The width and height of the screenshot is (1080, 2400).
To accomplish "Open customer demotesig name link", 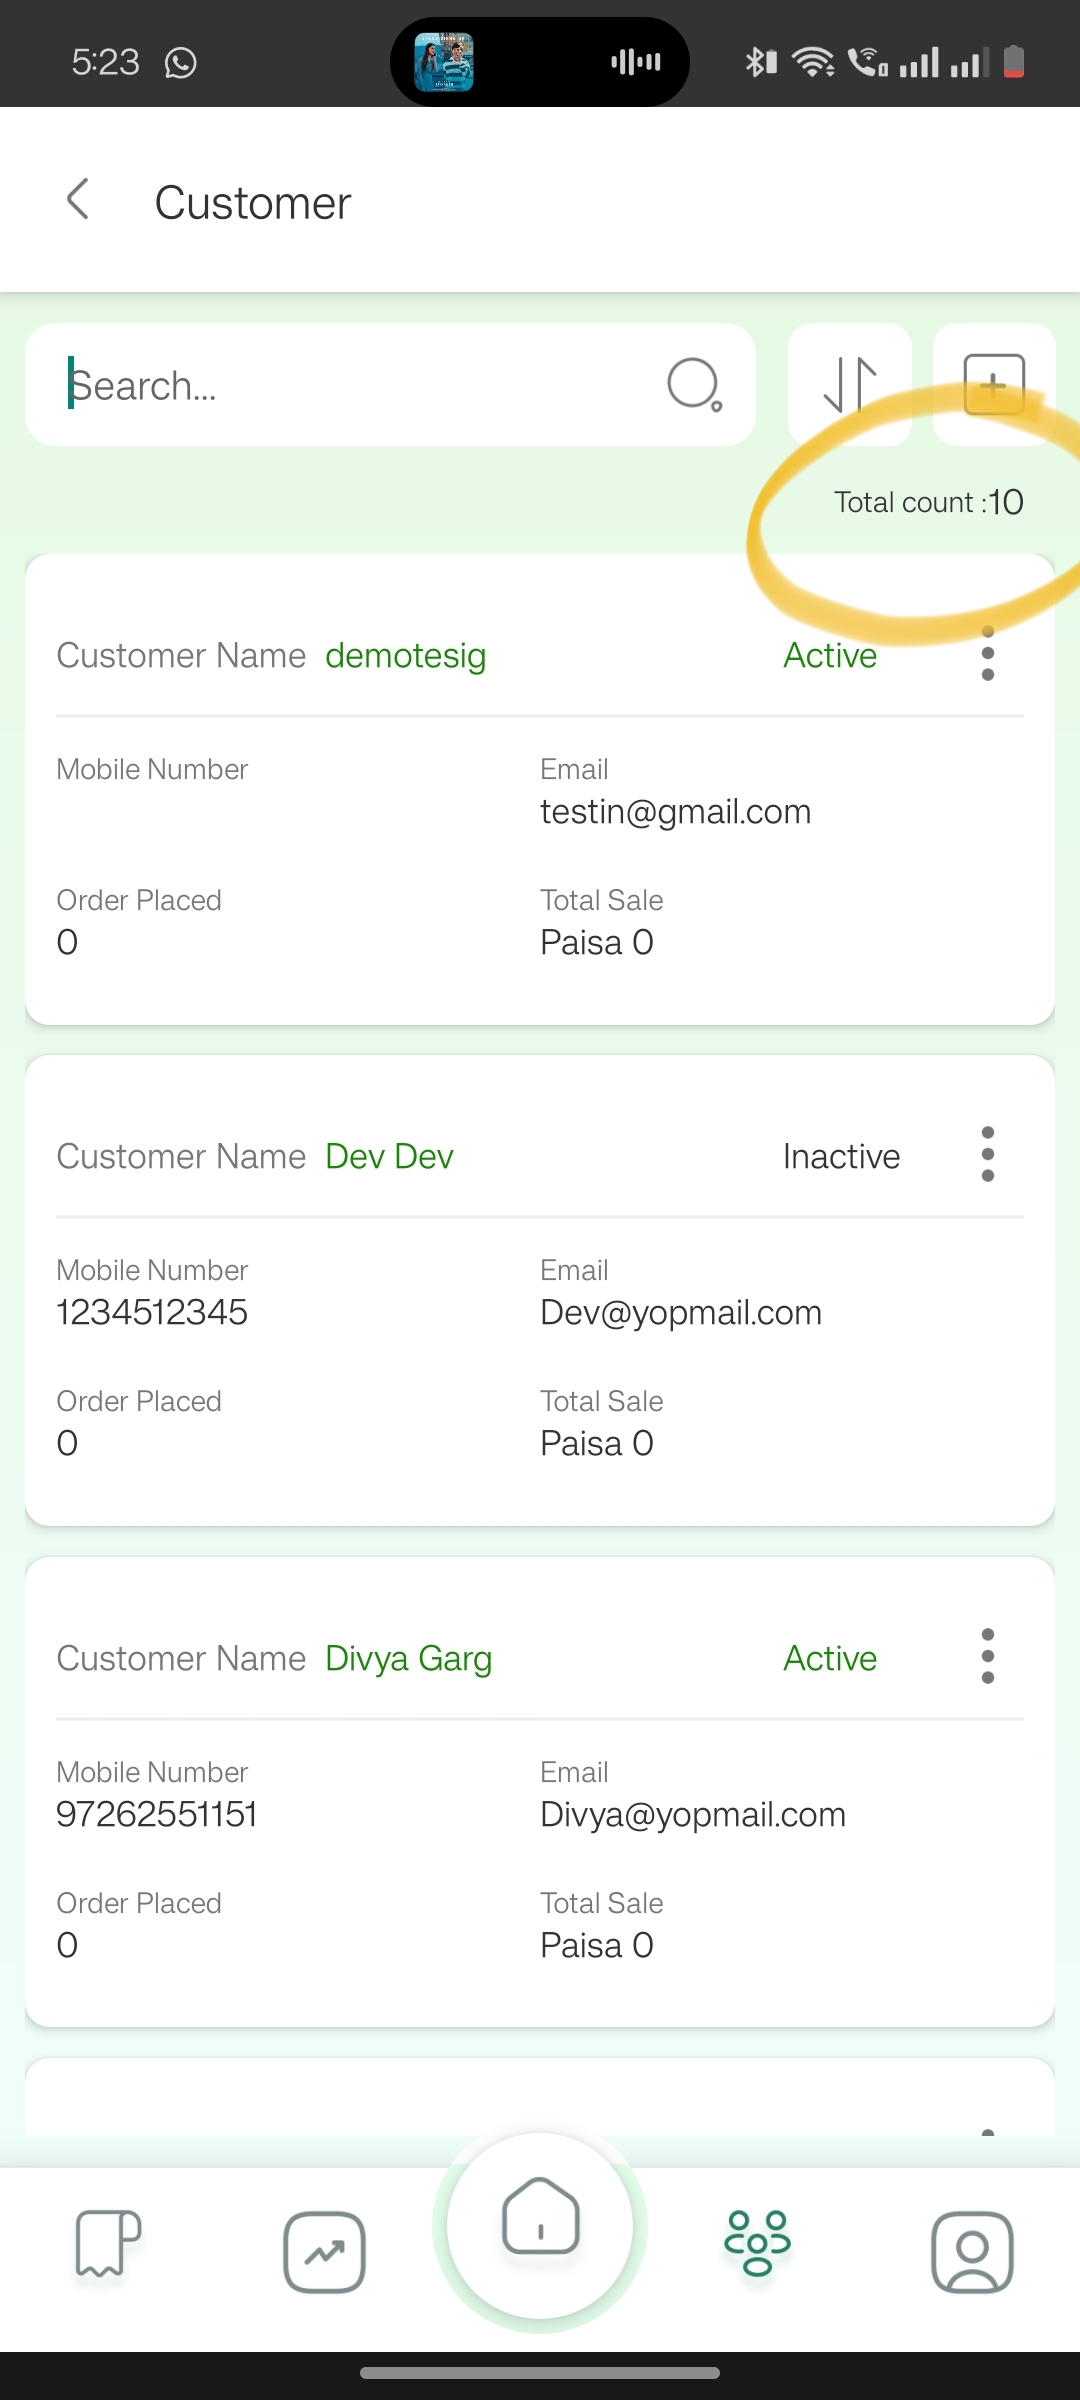I will (406, 657).
